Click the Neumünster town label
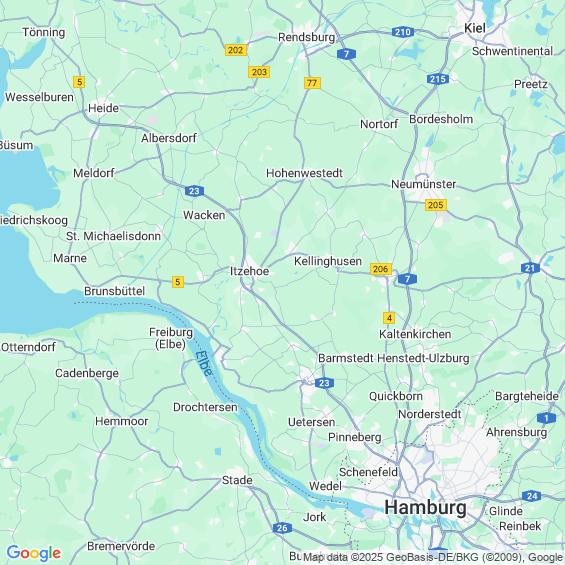 pos(424,184)
